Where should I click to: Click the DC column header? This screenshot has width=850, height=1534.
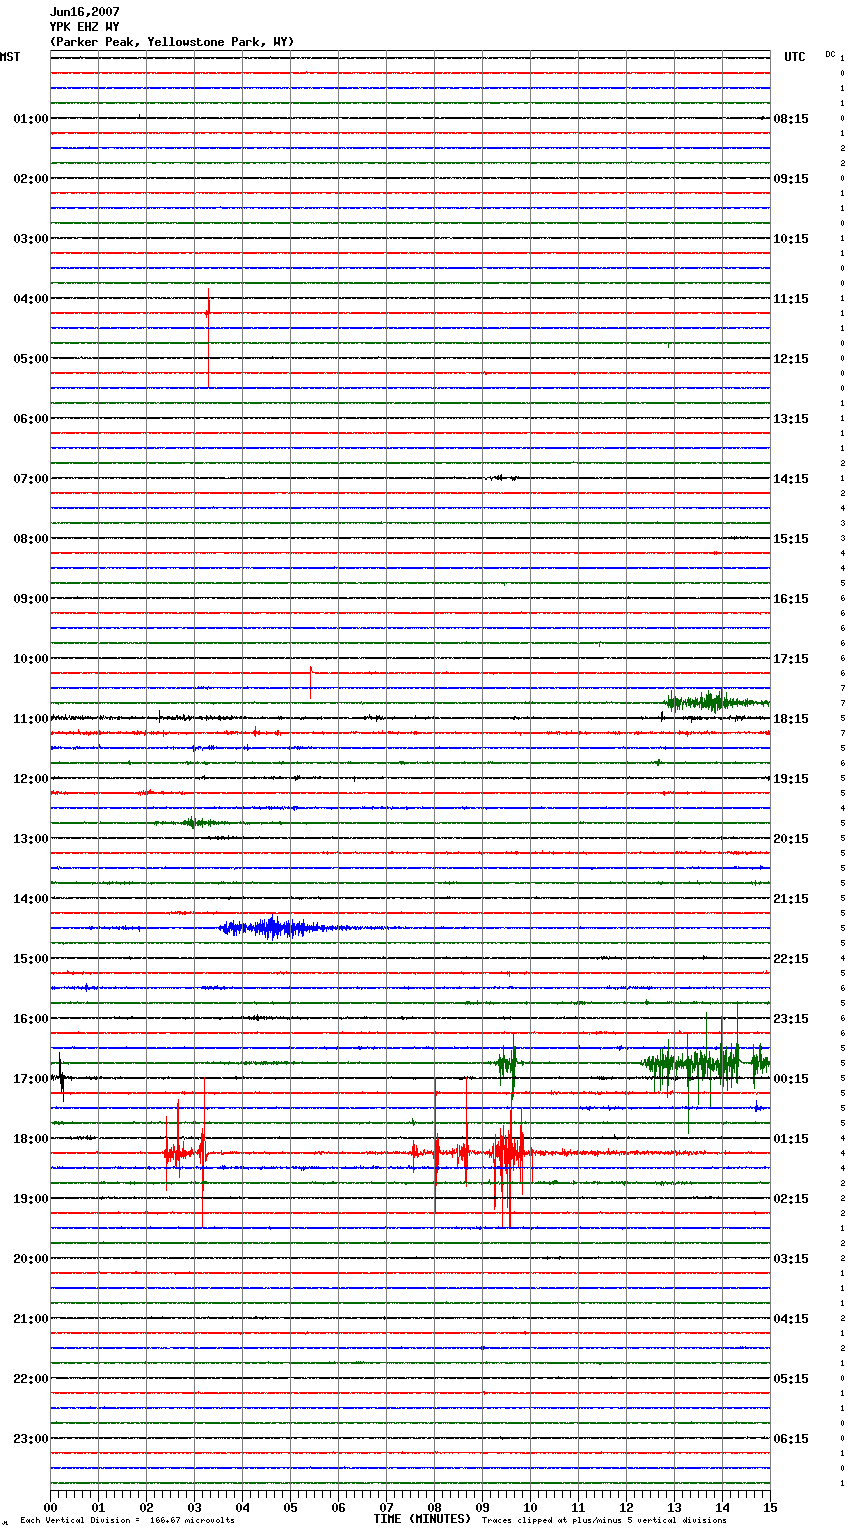tap(830, 54)
